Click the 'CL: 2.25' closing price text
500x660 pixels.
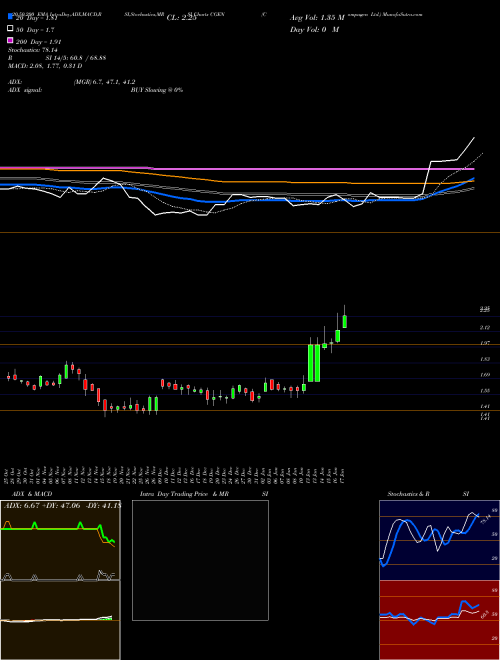182,18
